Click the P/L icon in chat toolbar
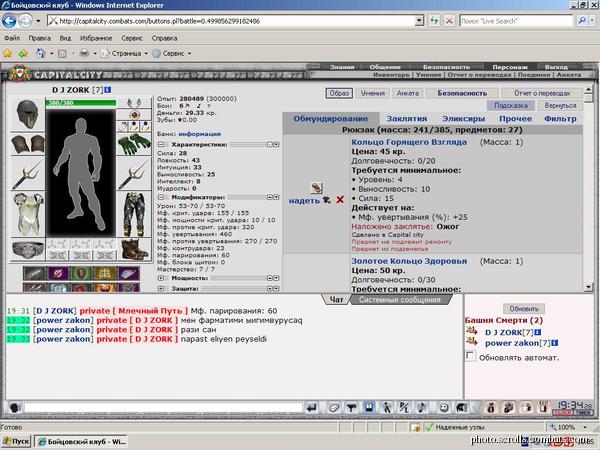The height and width of the screenshot is (450, 600). 404,408
